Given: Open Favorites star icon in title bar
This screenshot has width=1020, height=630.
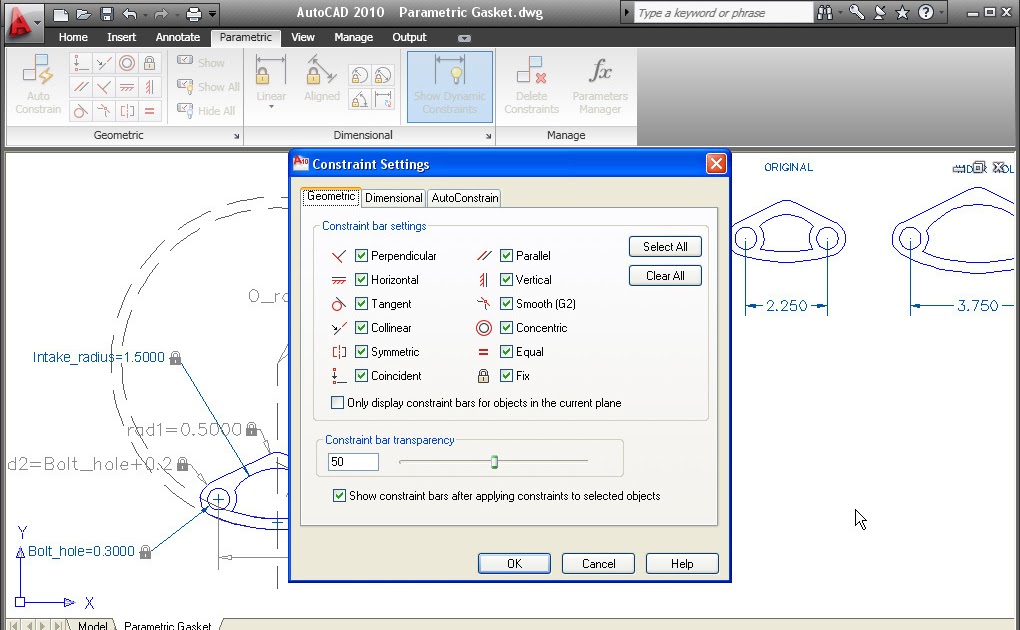Looking at the screenshot, I should point(902,13).
